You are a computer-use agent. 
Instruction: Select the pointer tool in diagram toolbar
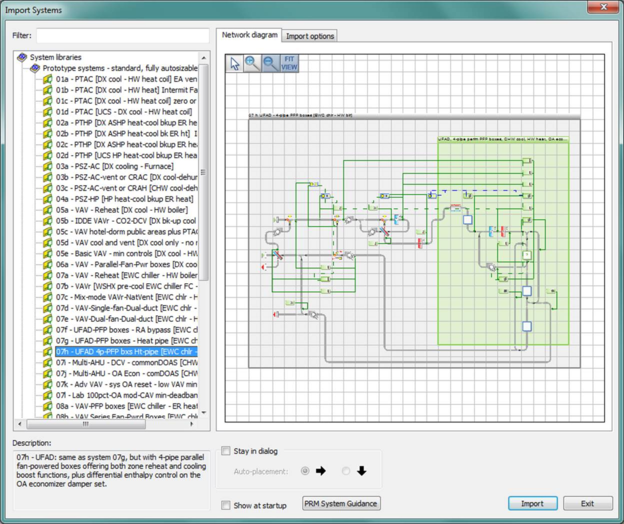236,63
